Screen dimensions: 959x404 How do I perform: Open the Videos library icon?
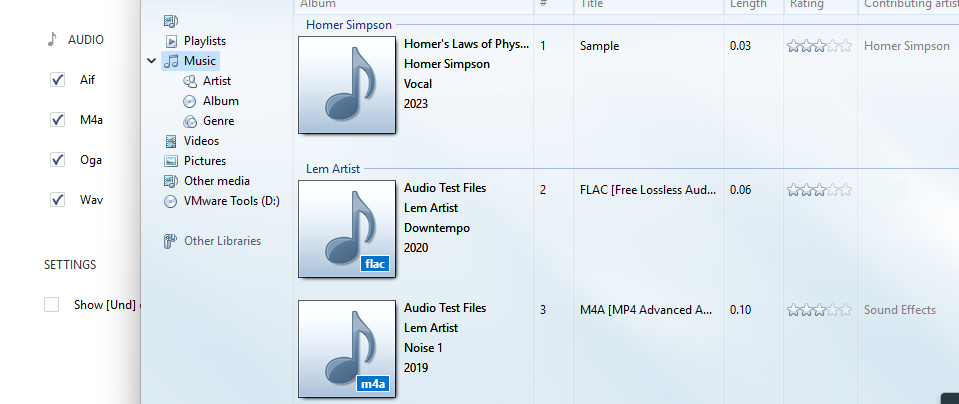point(171,141)
